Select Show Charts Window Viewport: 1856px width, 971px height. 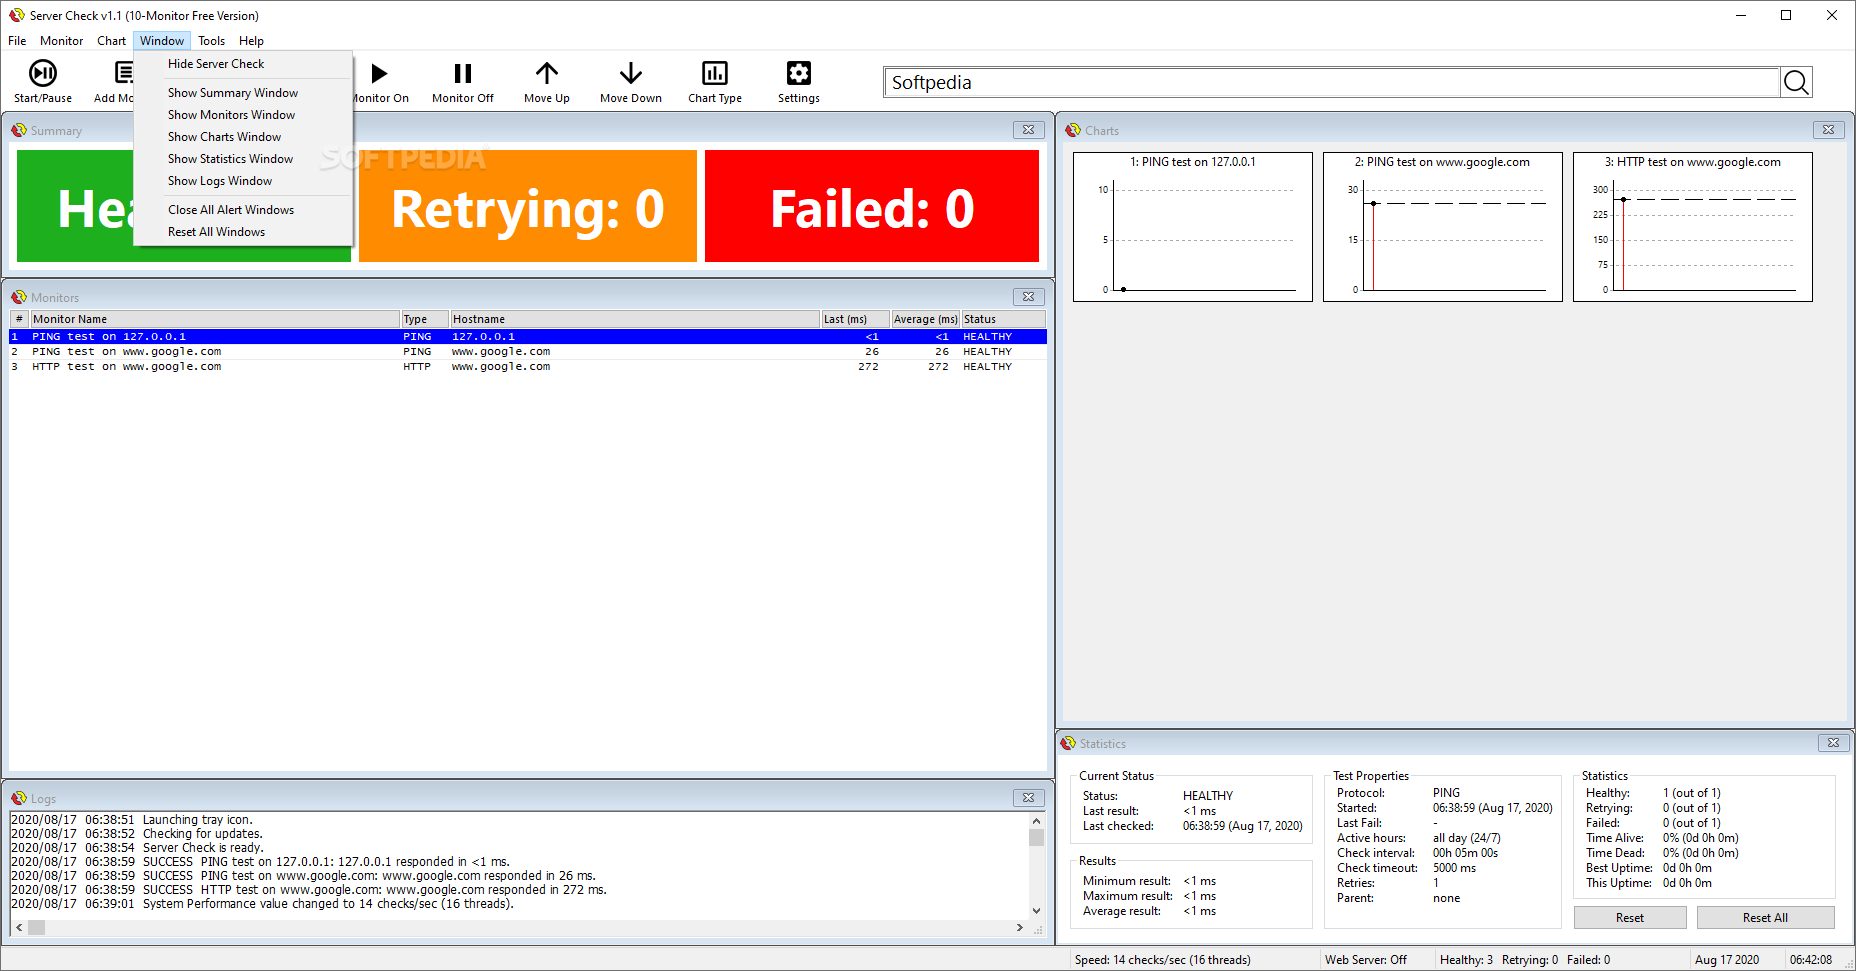click(243, 137)
